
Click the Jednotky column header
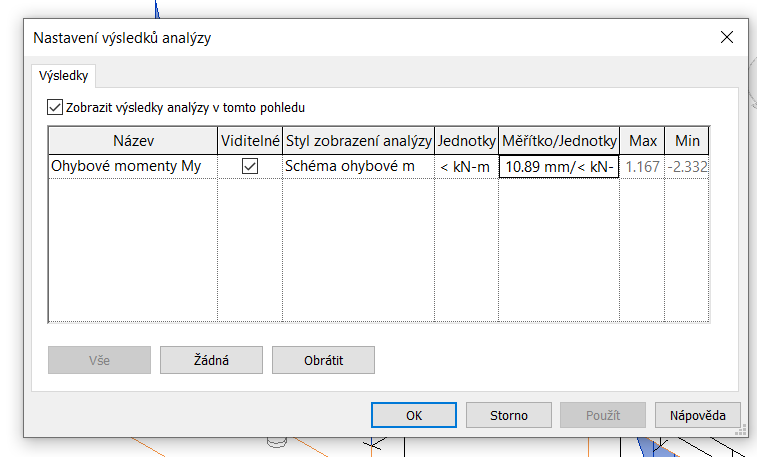click(466, 141)
